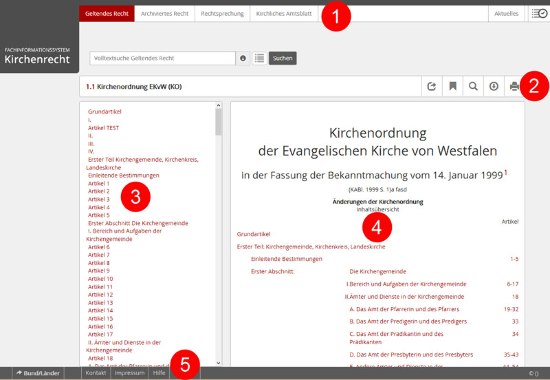Click the Suchen button

pos(283,58)
